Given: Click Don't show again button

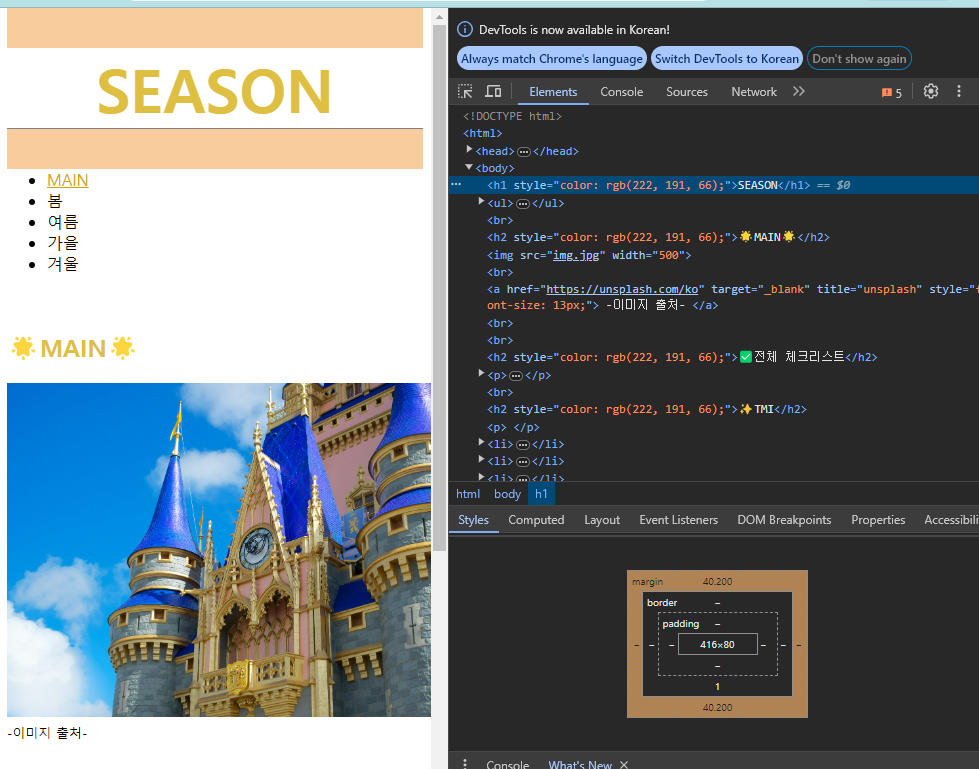Looking at the screenshot, I should point(859,59).
